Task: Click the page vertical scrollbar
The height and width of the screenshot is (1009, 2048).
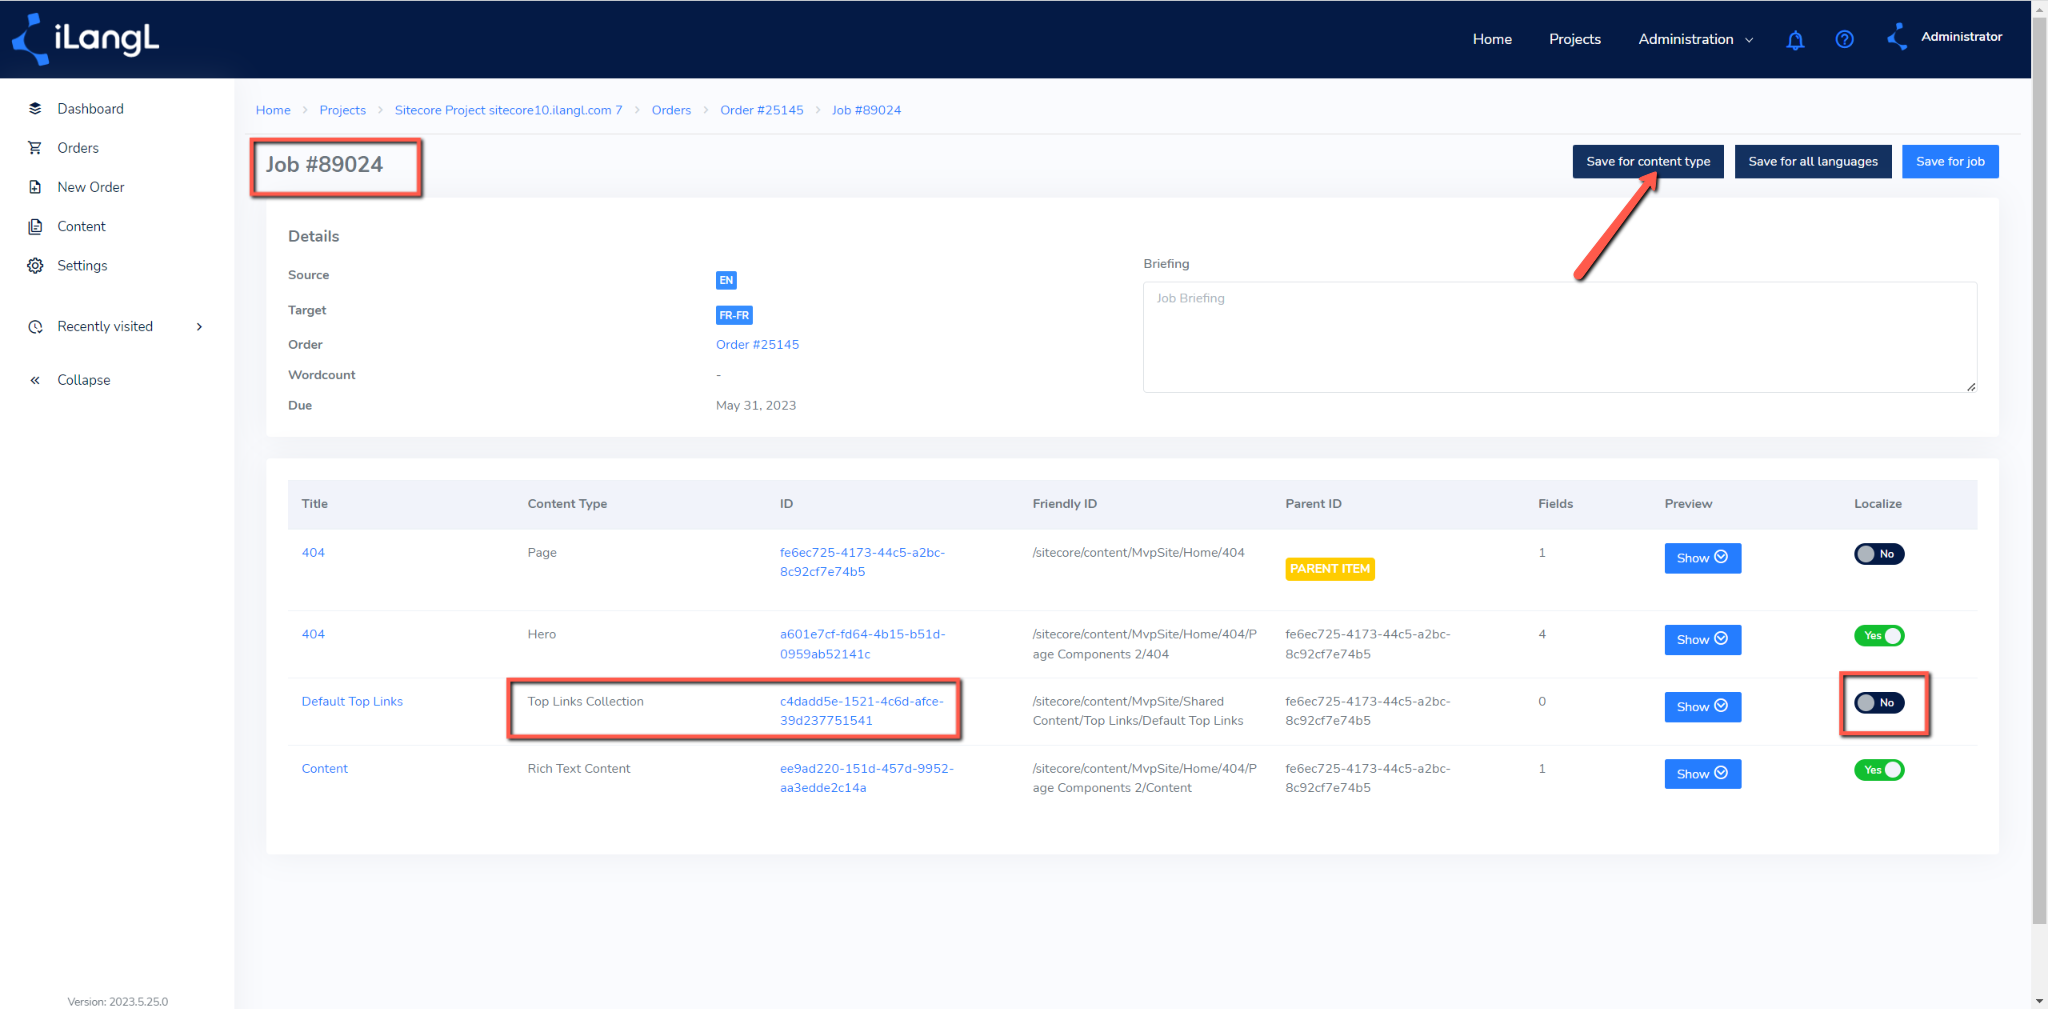Action: [2039, 470]
